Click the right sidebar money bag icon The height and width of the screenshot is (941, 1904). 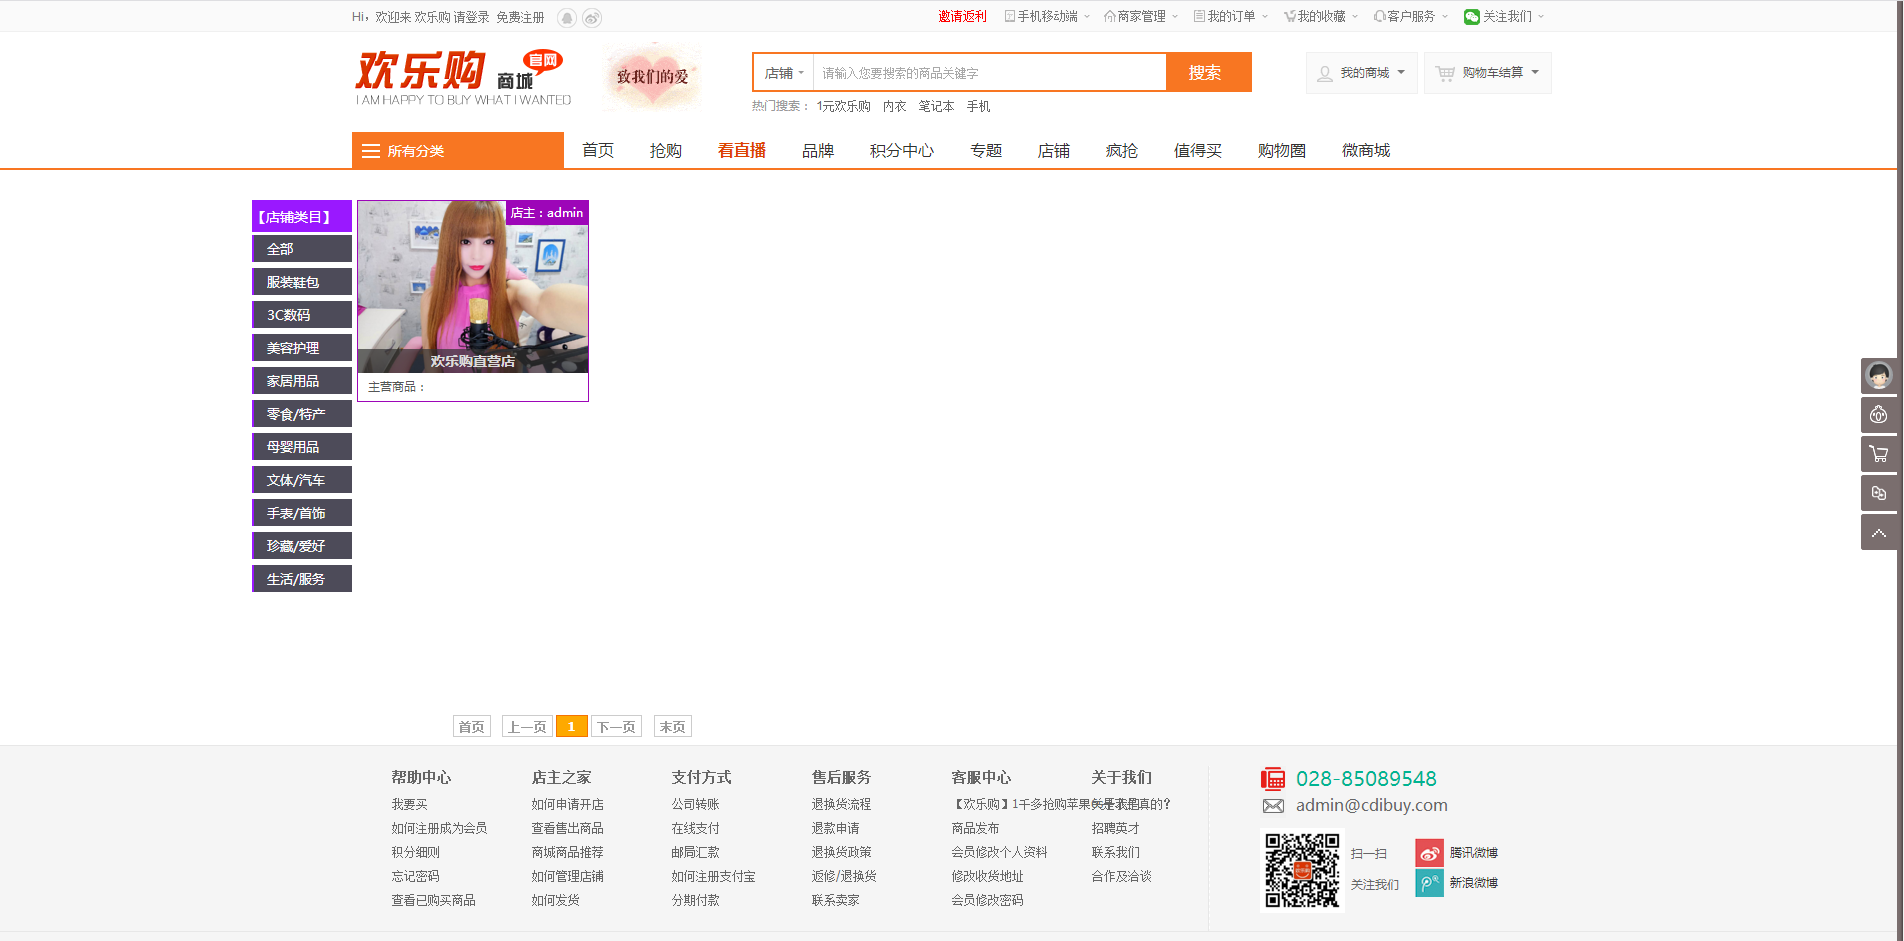click(x=1879, y=415)
